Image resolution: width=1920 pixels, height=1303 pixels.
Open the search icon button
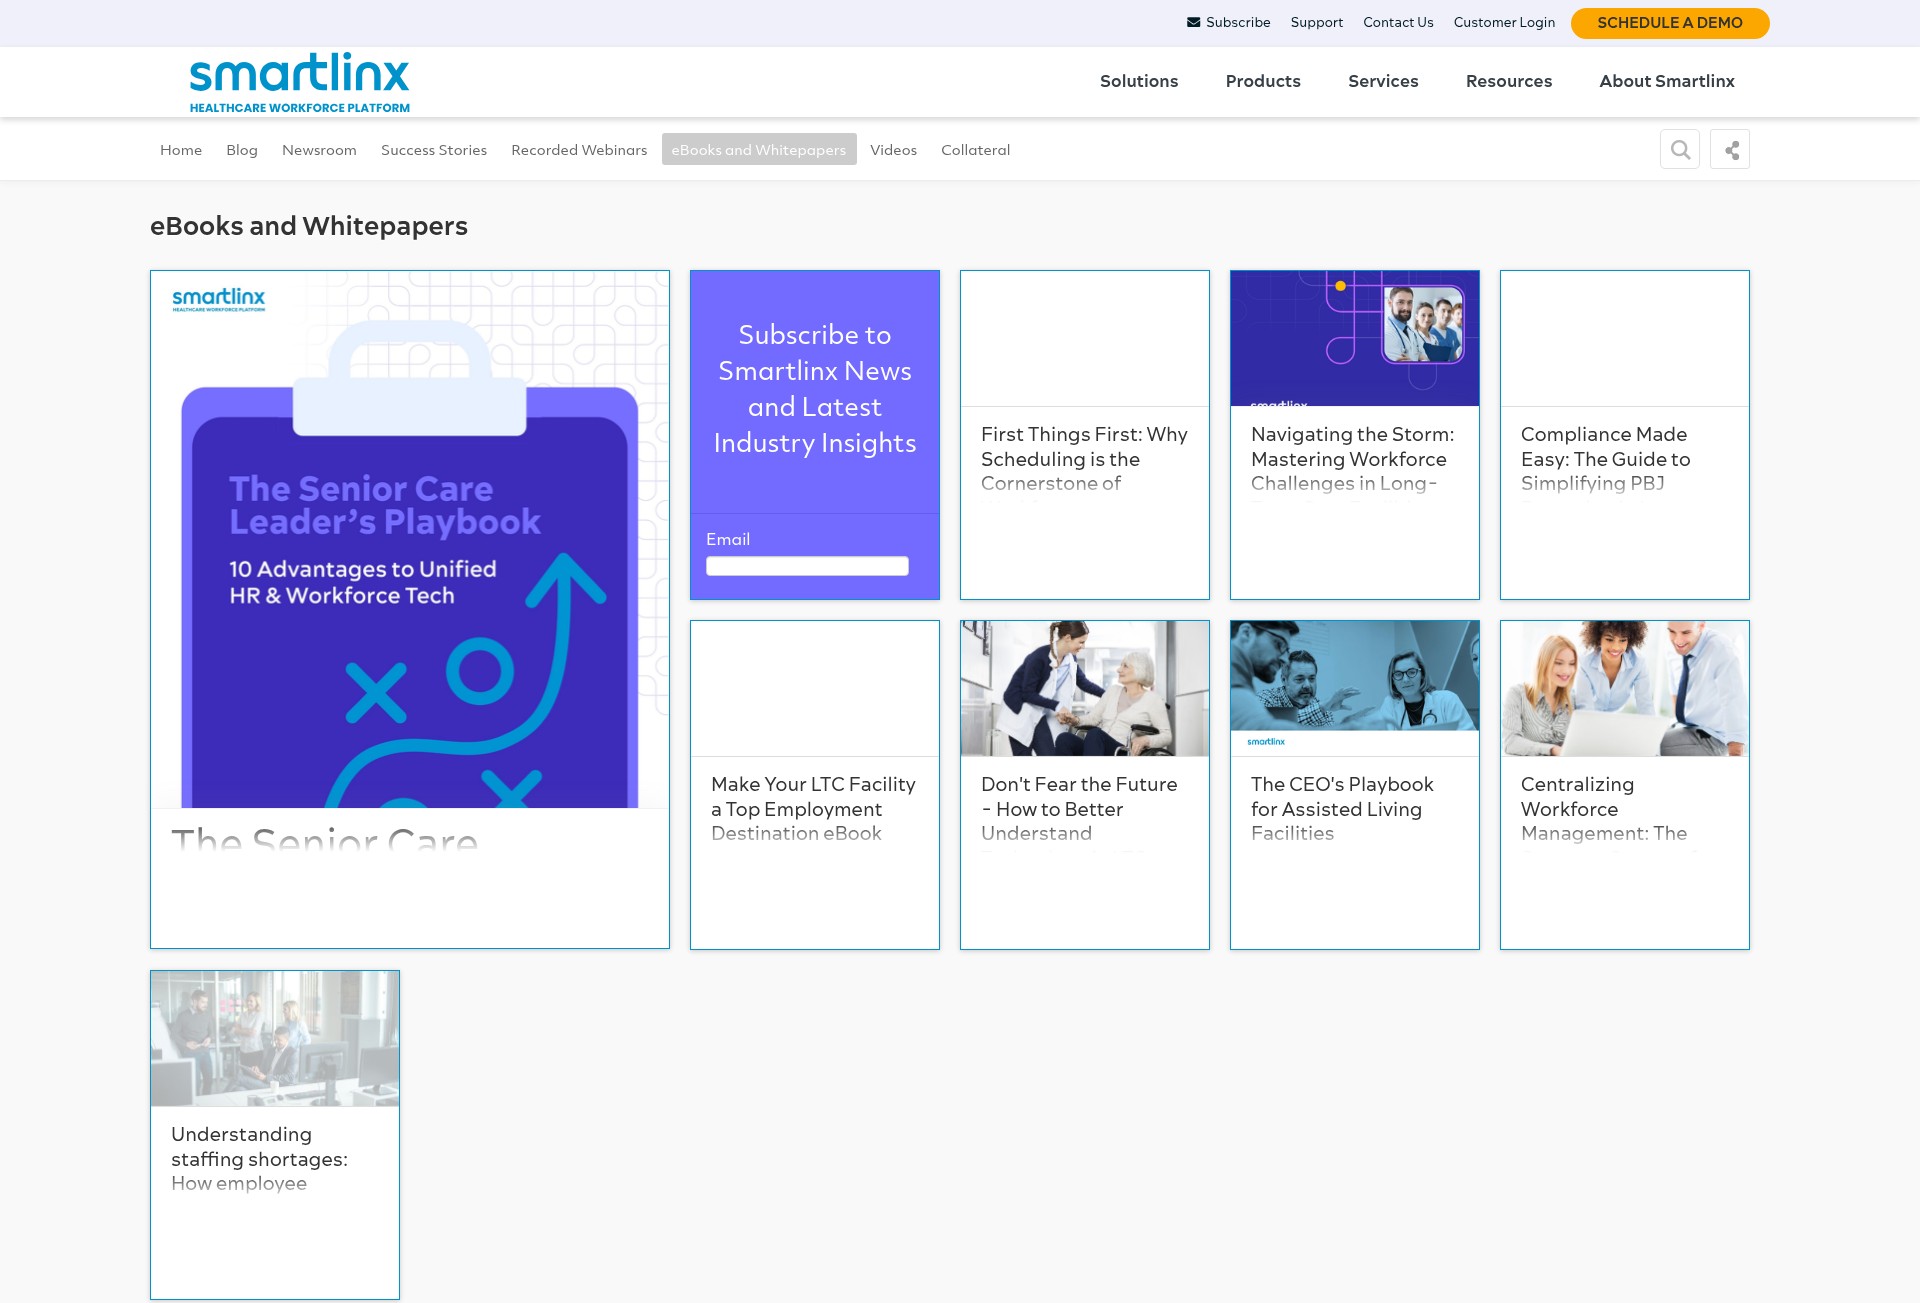coord(1680,150)
